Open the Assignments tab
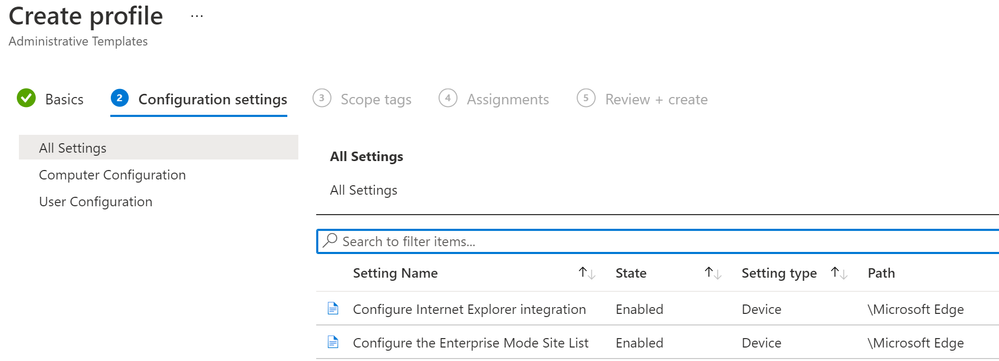The height and width of the screenshot is (361, 999). [x=508, y=99]
